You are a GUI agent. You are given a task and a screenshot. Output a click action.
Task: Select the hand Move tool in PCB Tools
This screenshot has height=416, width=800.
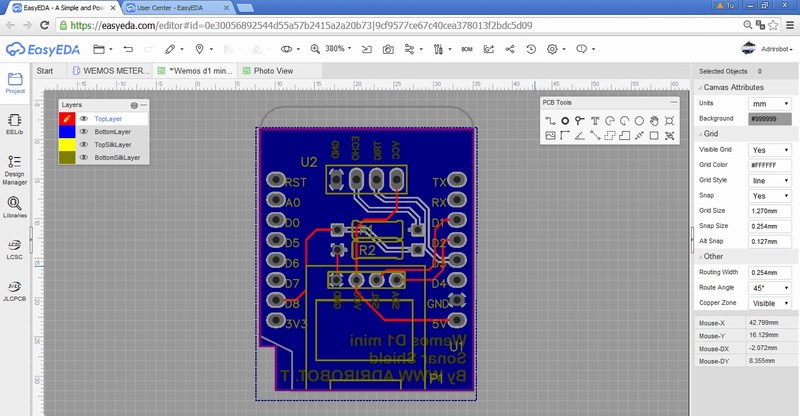pyautogui.click(x=654, y=121)
